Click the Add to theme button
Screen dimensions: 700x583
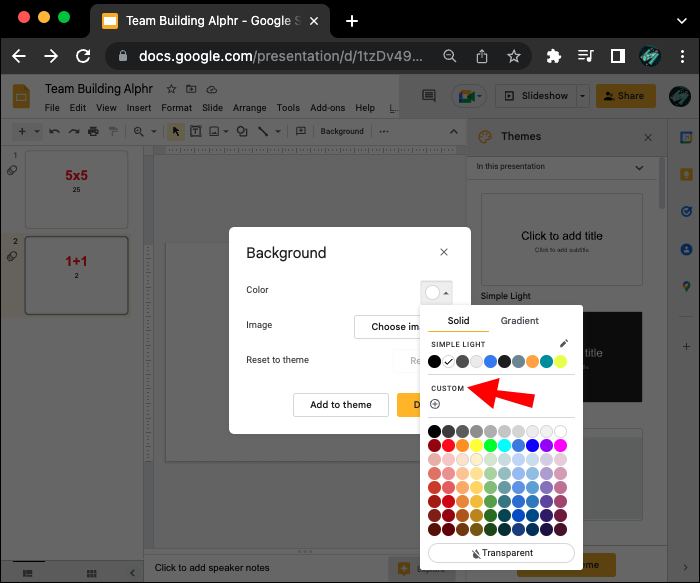click(340, 405)
